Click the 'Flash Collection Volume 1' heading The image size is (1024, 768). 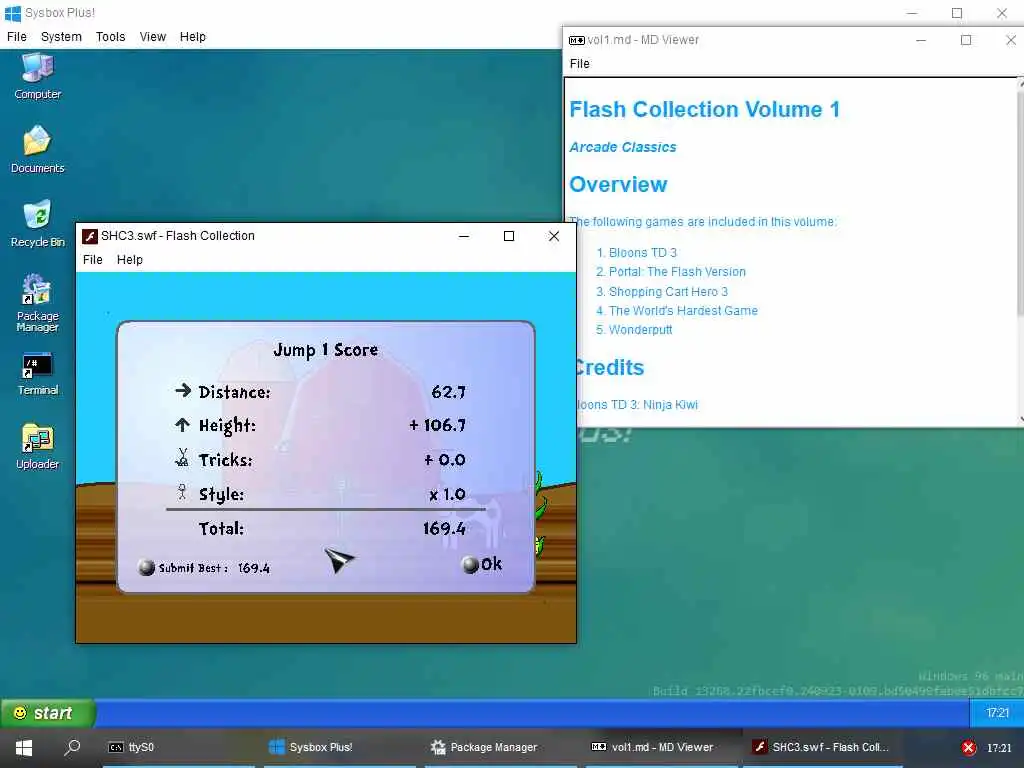[705, 109]
